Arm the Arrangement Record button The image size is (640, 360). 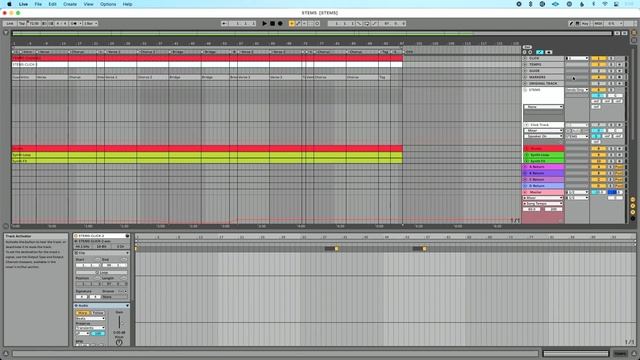click(280, 24)
